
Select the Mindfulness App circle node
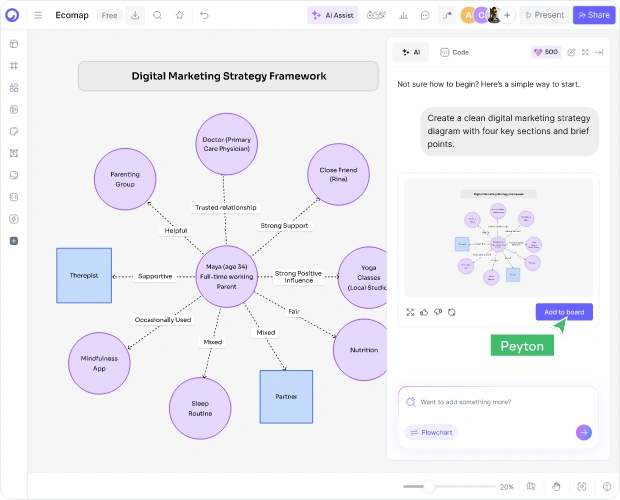[99, 363]
